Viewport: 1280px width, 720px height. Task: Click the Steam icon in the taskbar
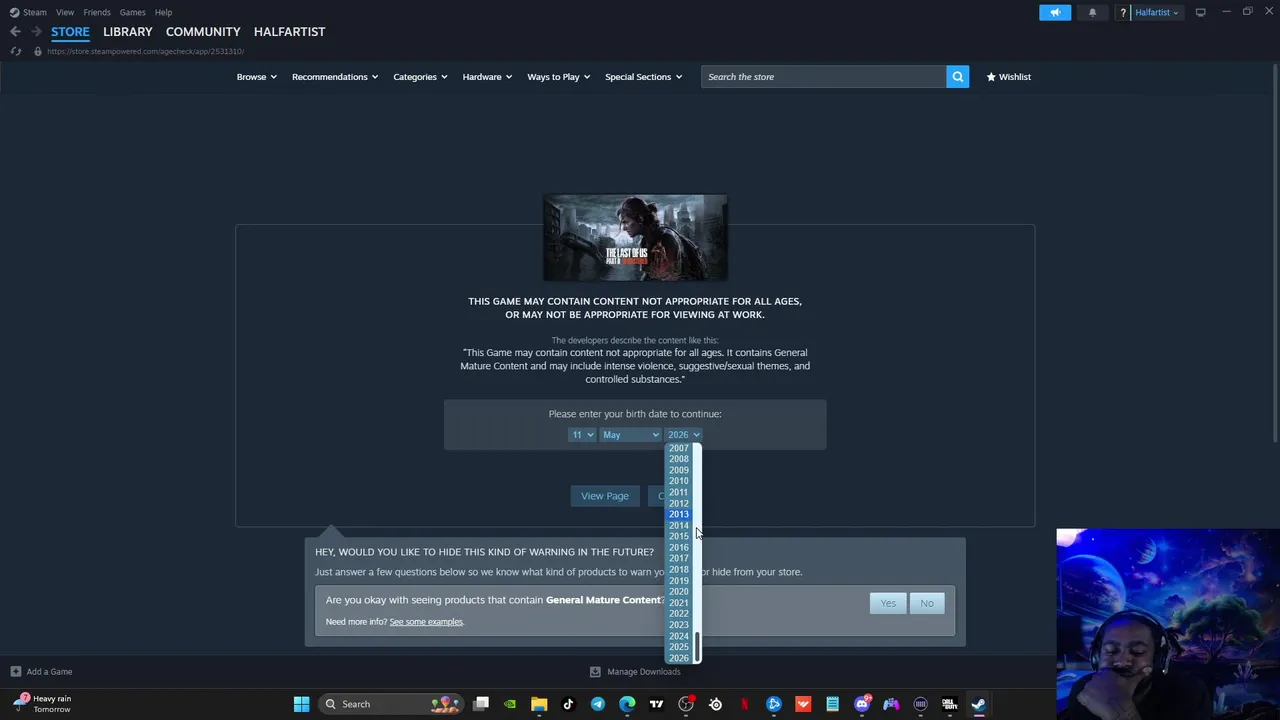pos(978,704)
